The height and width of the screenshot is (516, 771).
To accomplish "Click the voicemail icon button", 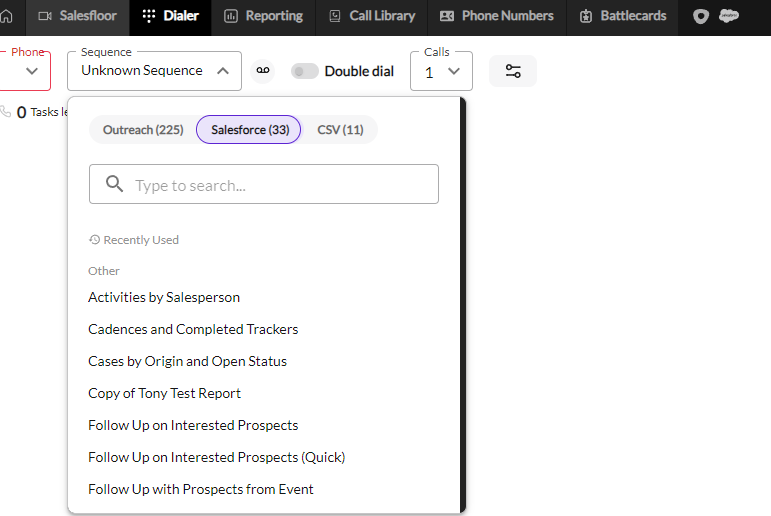I will (263, 71).
